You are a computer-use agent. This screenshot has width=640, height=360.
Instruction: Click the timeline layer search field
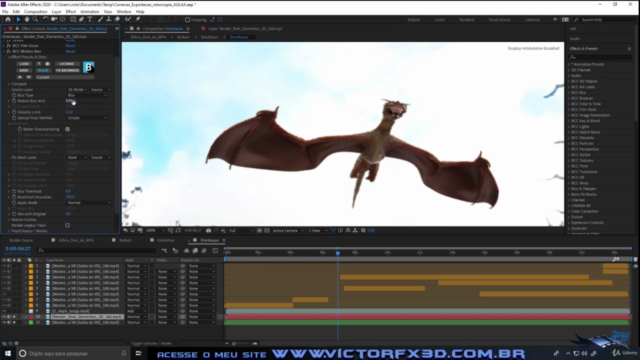tap(97, 250)
